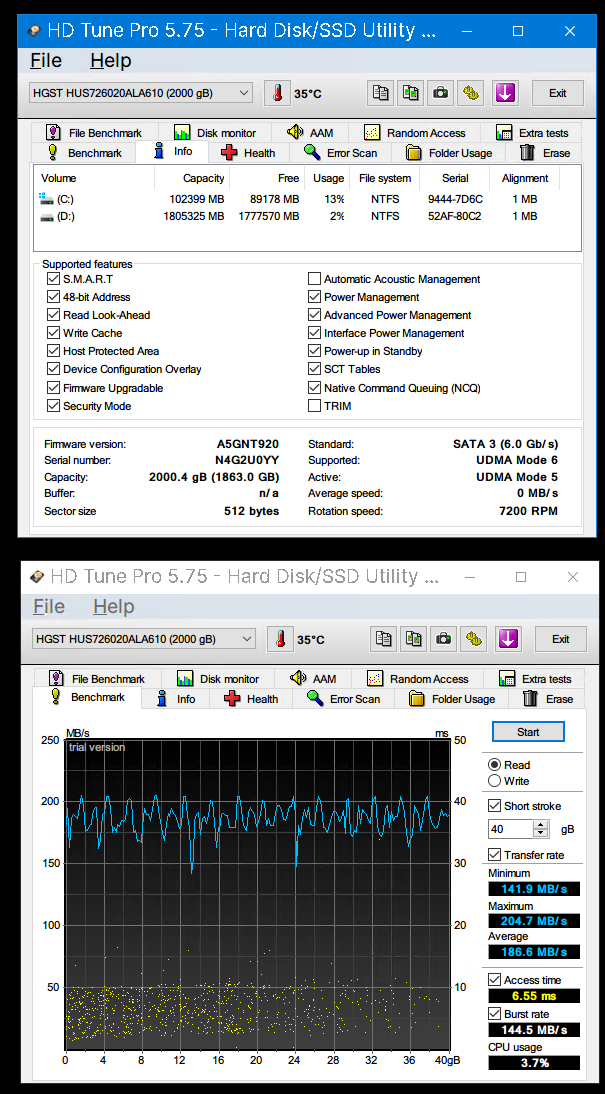Open options gears icon in Benchmark graph window
The height and width of the screenshot is (1094, 605).
tap(474, 639)
